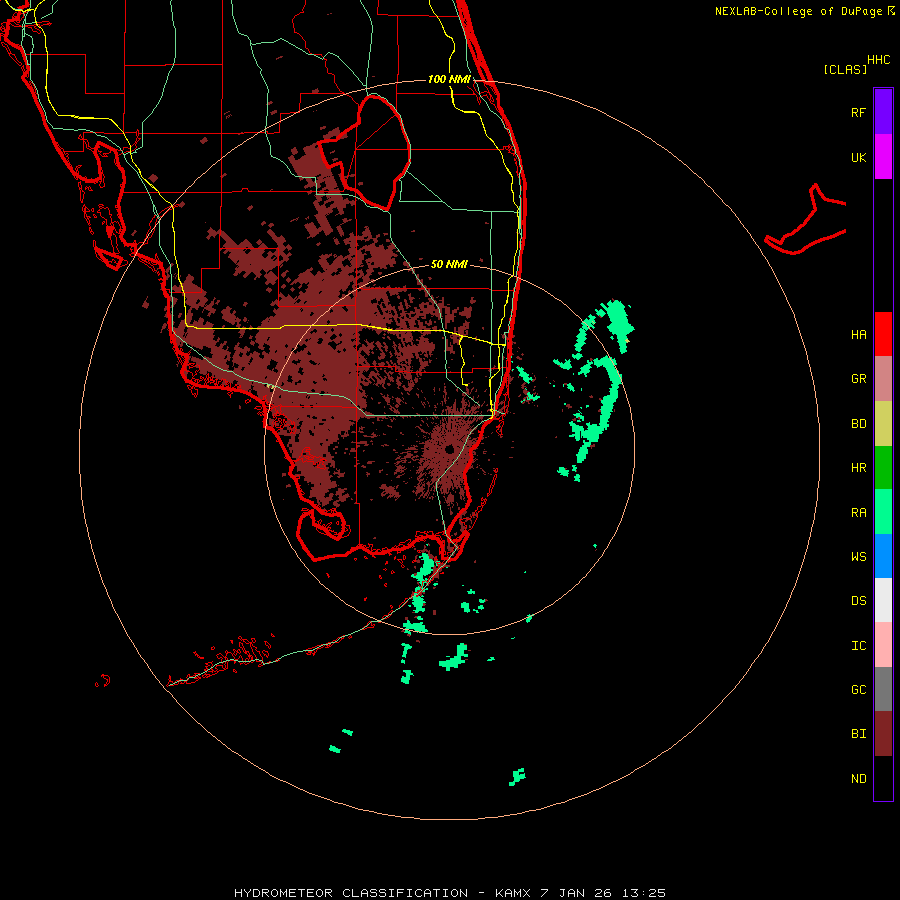This screenshot has height=900, width=900.
Task: Click the HYDROMETEOR CLASSIFICATION title text
Action: click(351, 893)
